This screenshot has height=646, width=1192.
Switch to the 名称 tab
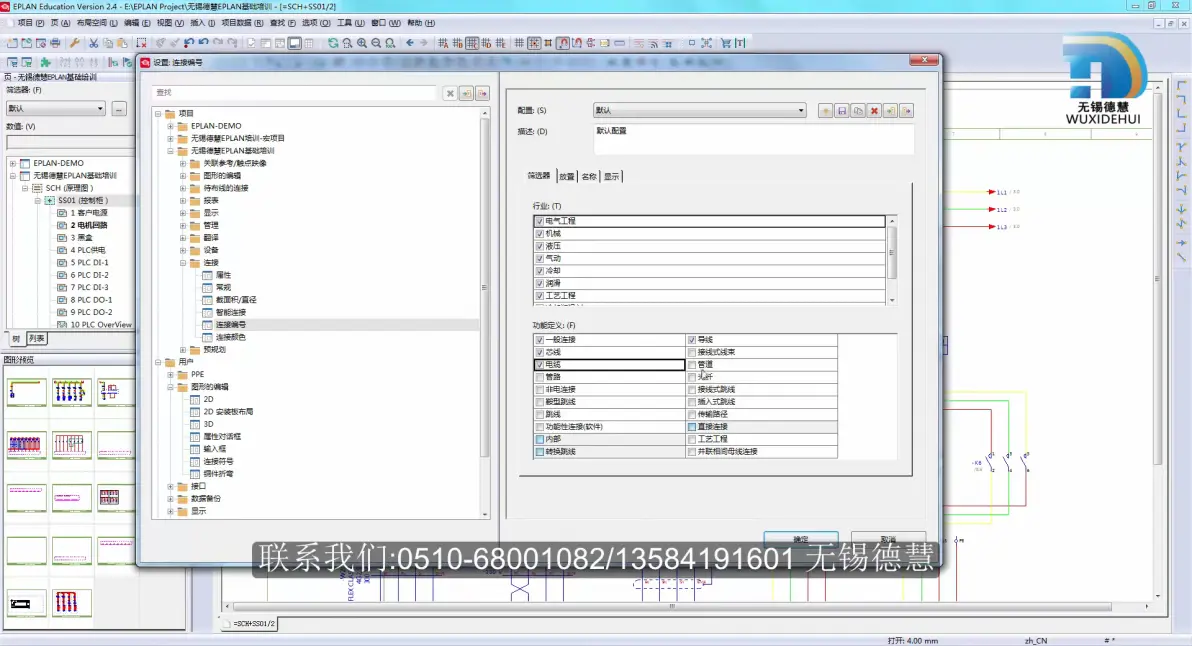589,176
